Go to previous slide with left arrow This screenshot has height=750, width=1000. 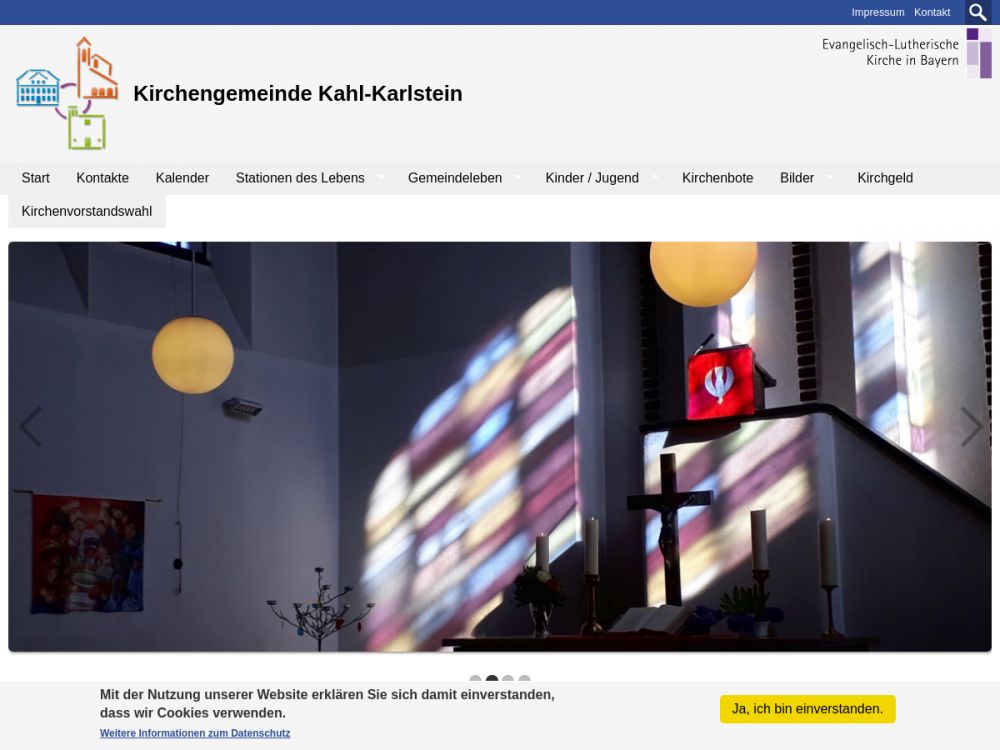point(30,427)
